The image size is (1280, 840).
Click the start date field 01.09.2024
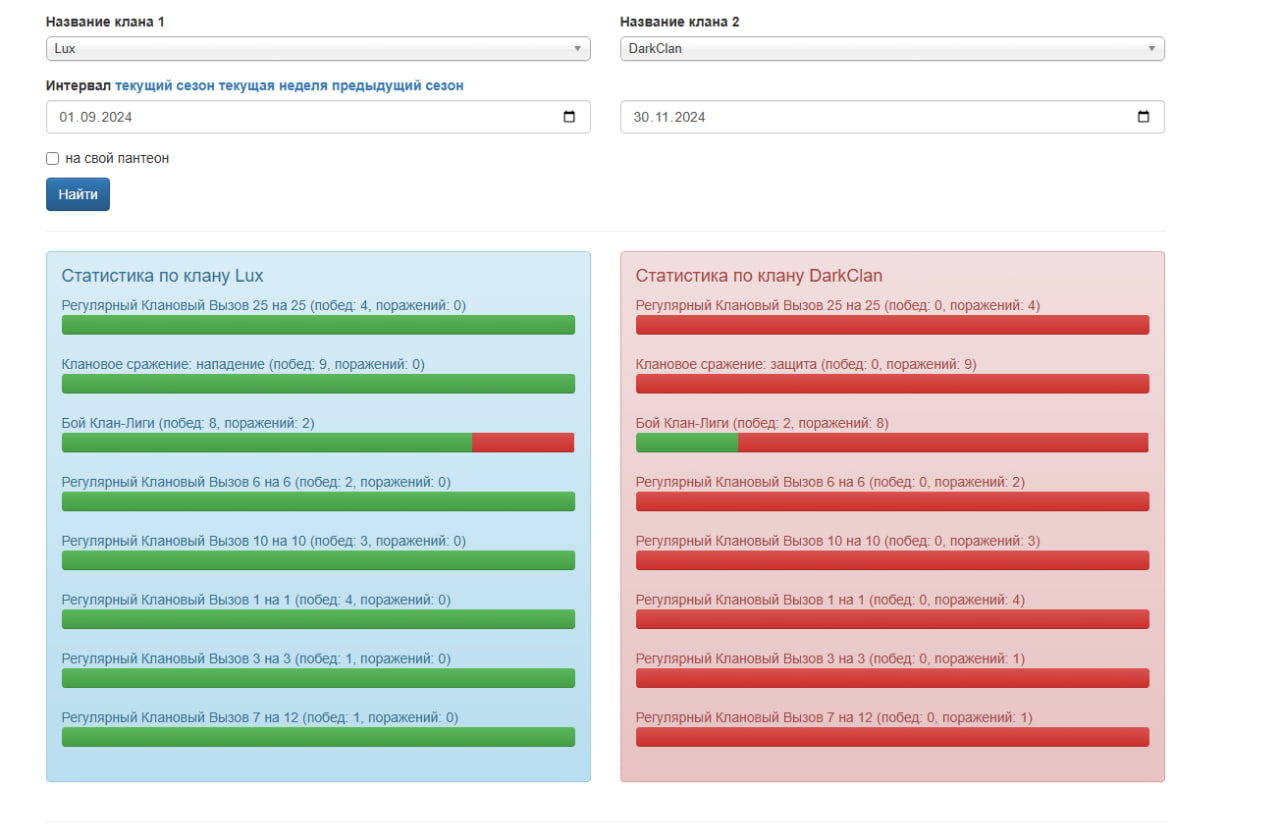coord(300,117)
